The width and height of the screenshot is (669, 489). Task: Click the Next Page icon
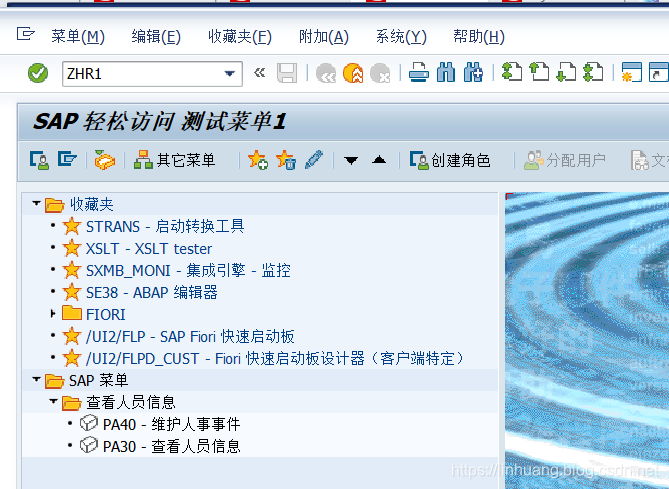[x=566, y=72]
